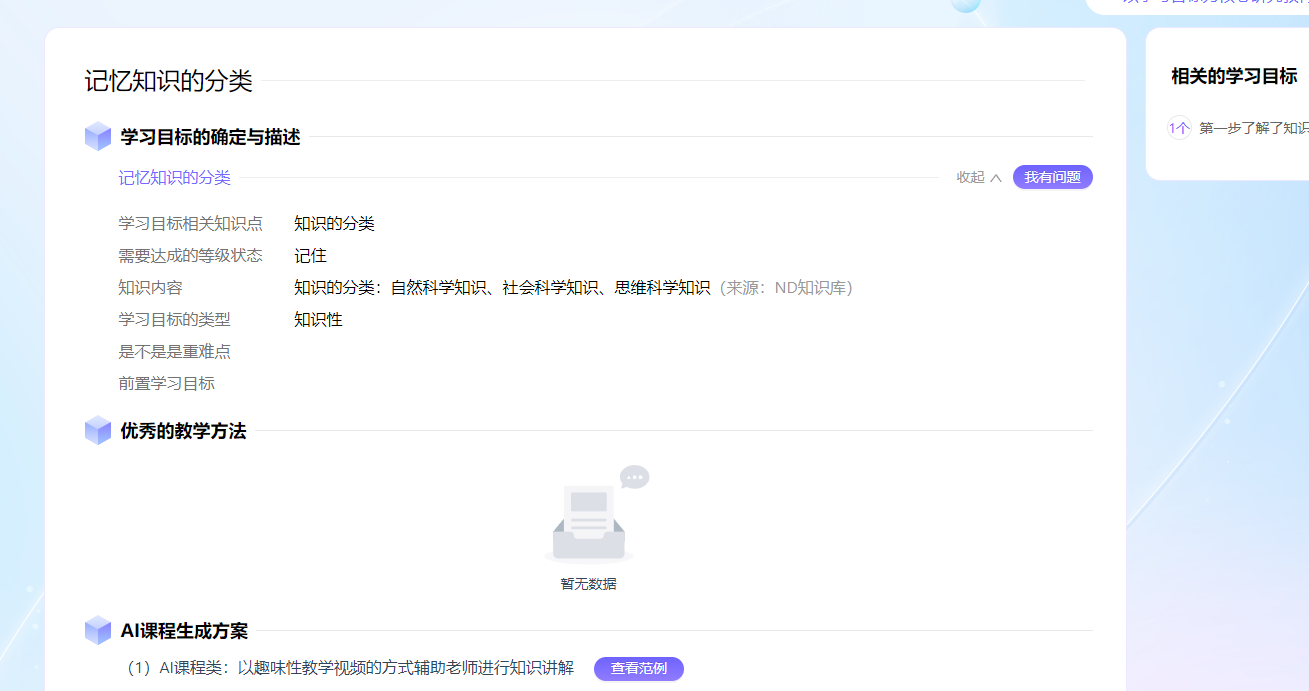This screenshot has width=1309, height=691.
Task: Click the 我有问题 button
Action: click(1053, 177)
